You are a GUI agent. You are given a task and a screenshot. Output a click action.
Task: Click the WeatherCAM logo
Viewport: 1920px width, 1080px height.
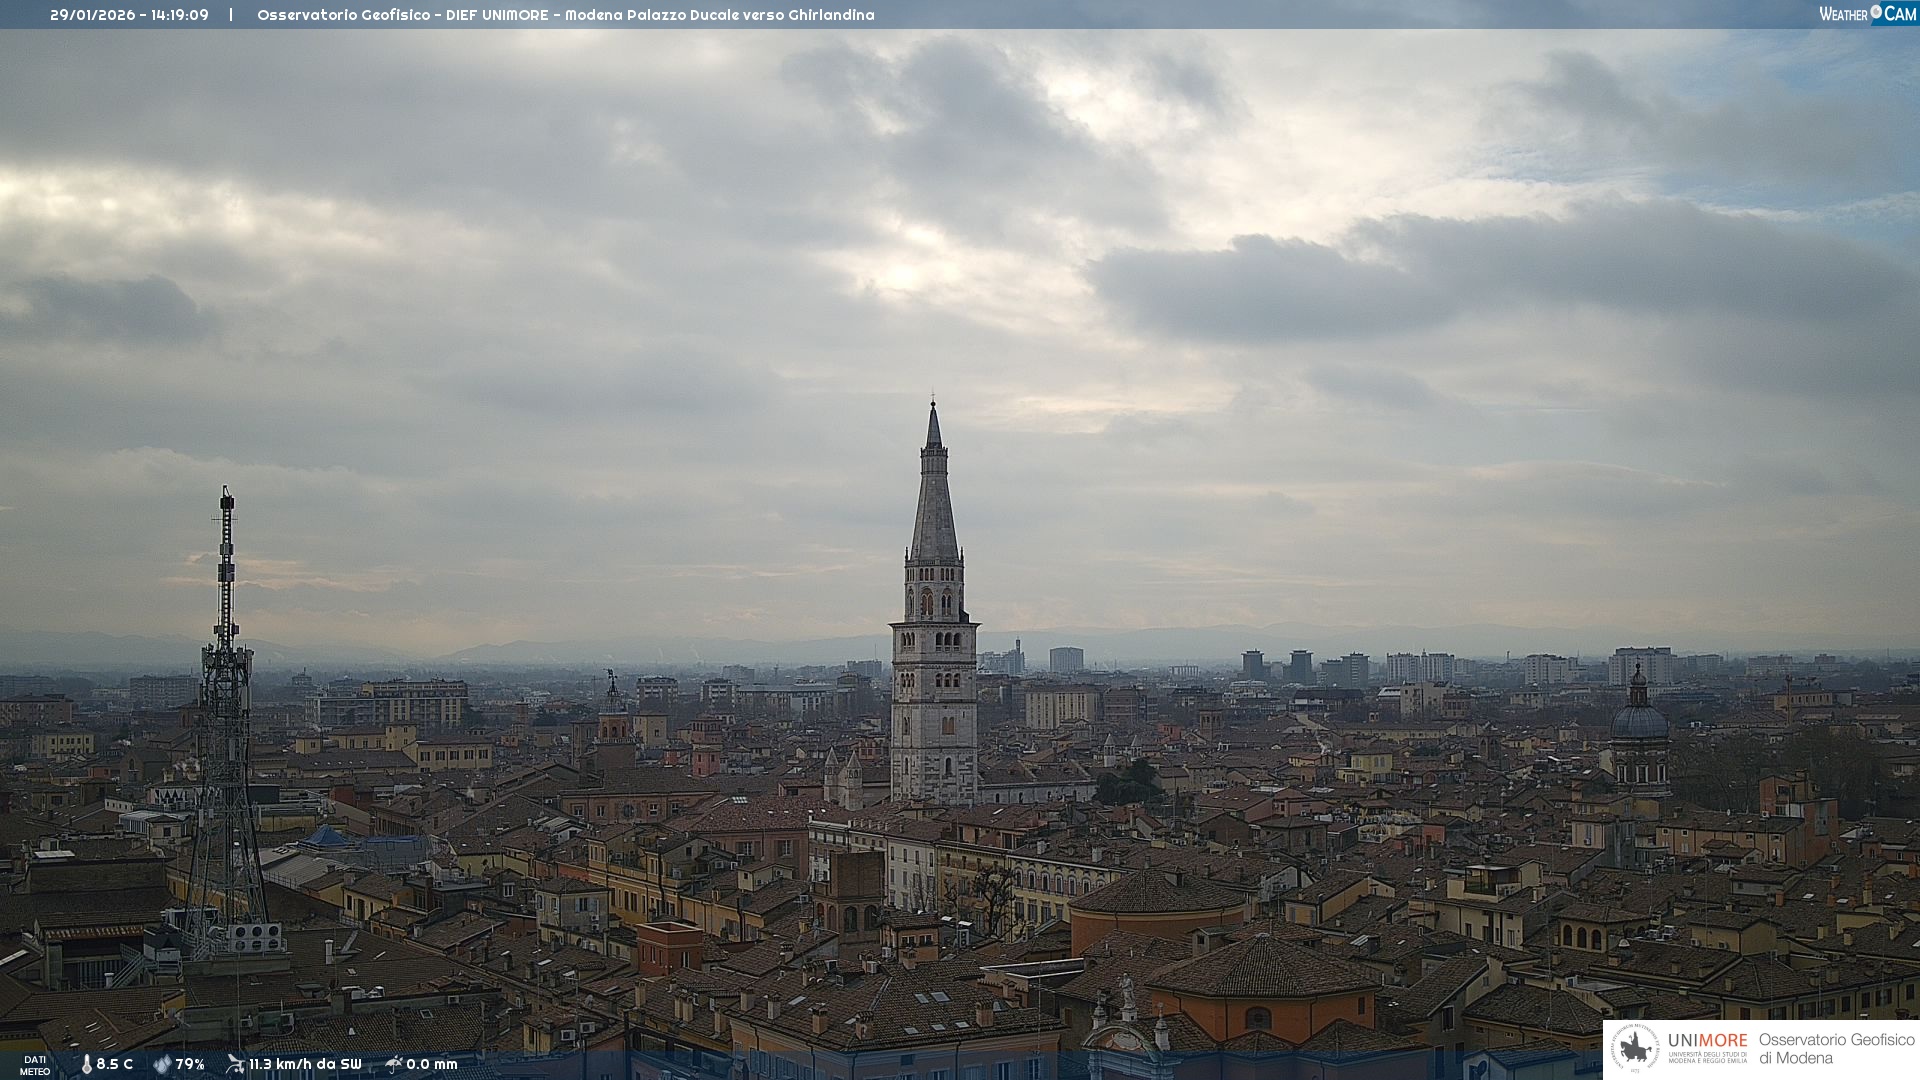(1867, 14)
